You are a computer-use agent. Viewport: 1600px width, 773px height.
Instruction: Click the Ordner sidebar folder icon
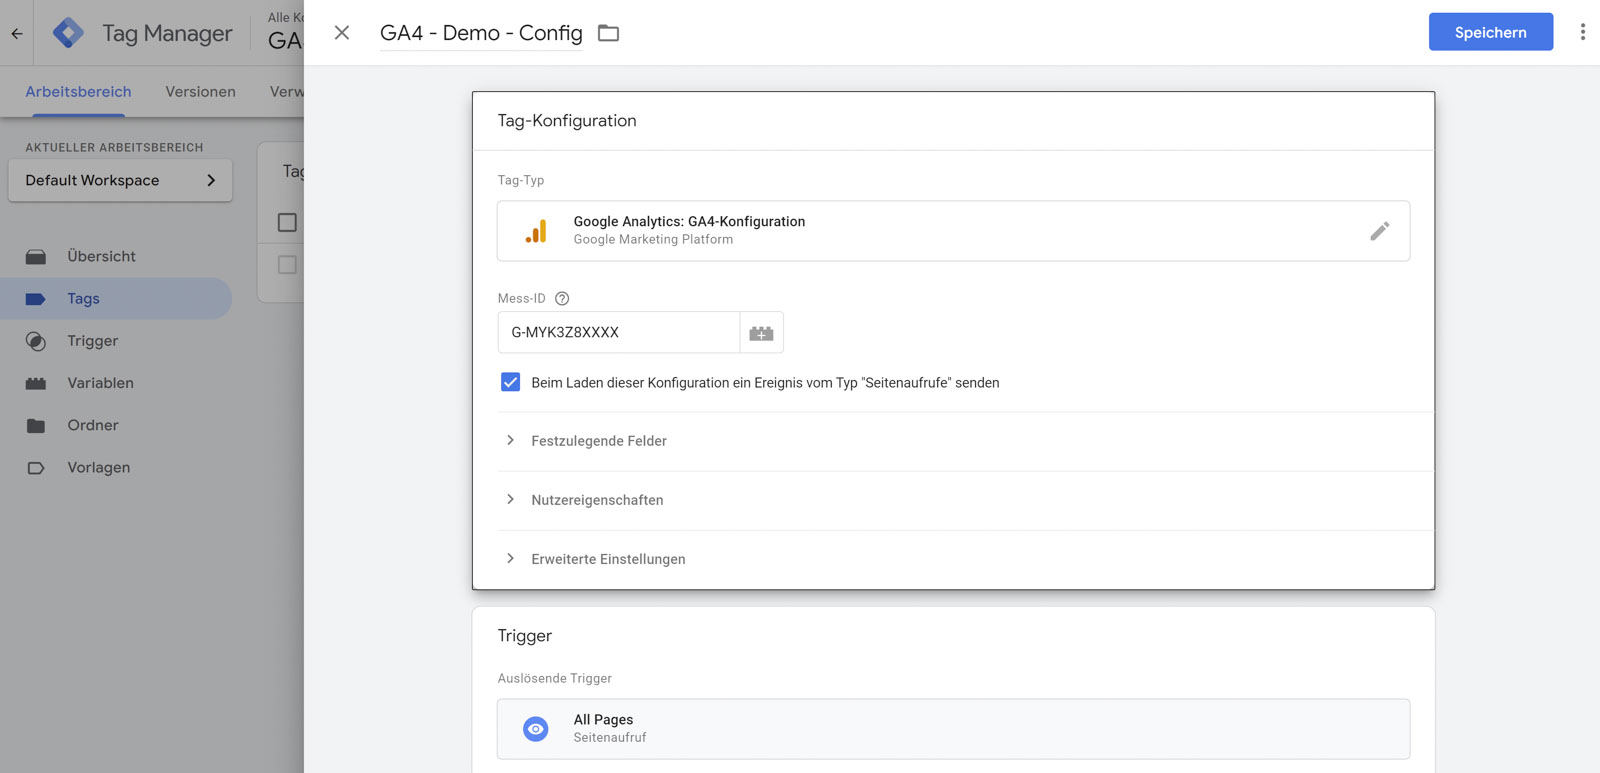click(x=36, y=425)
